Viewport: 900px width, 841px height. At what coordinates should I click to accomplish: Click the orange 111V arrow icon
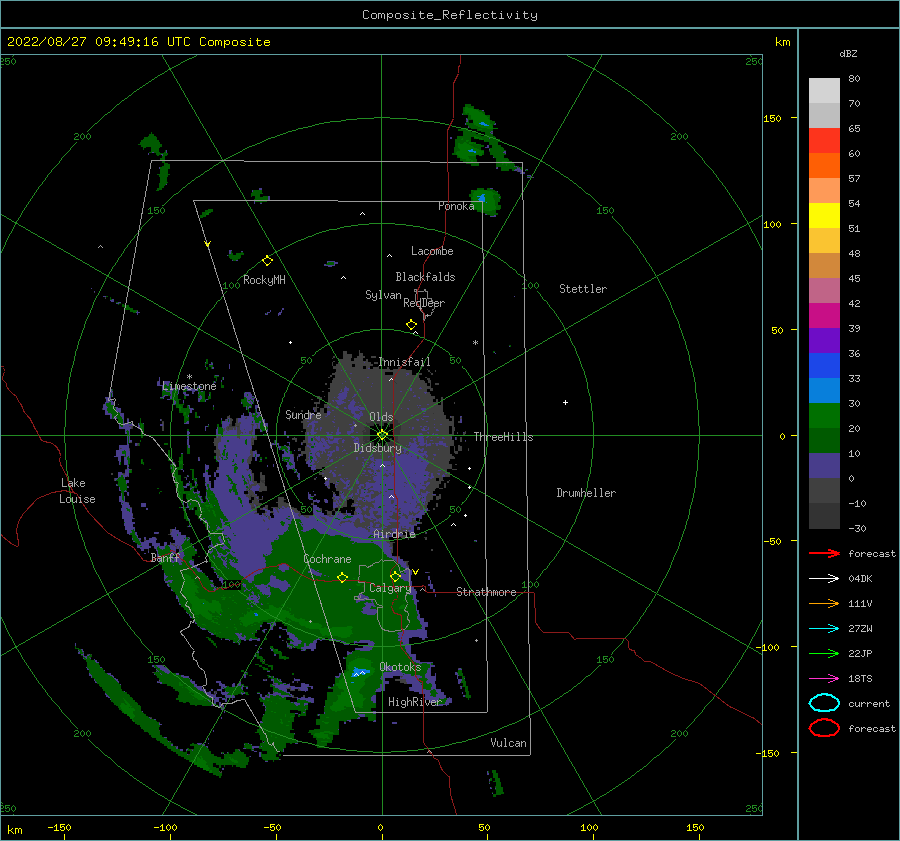point(824,603)
